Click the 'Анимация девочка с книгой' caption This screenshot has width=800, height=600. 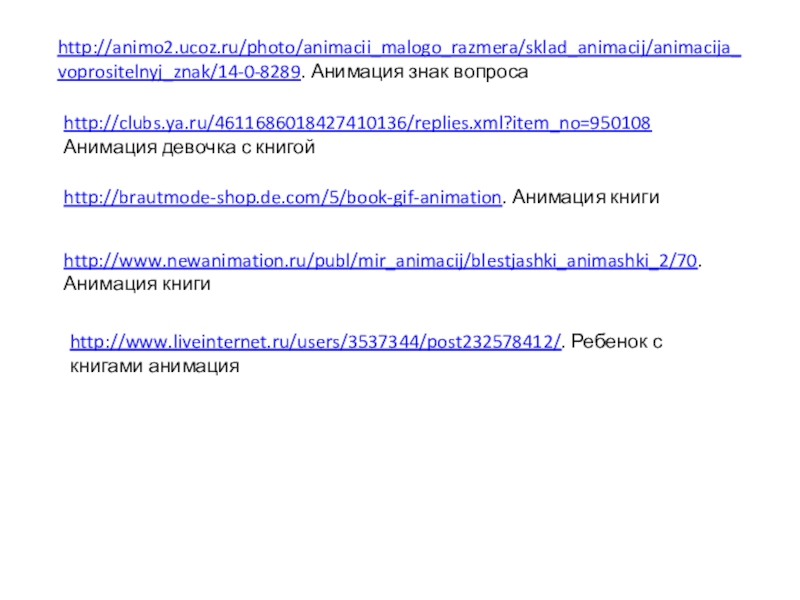point(189,147)
